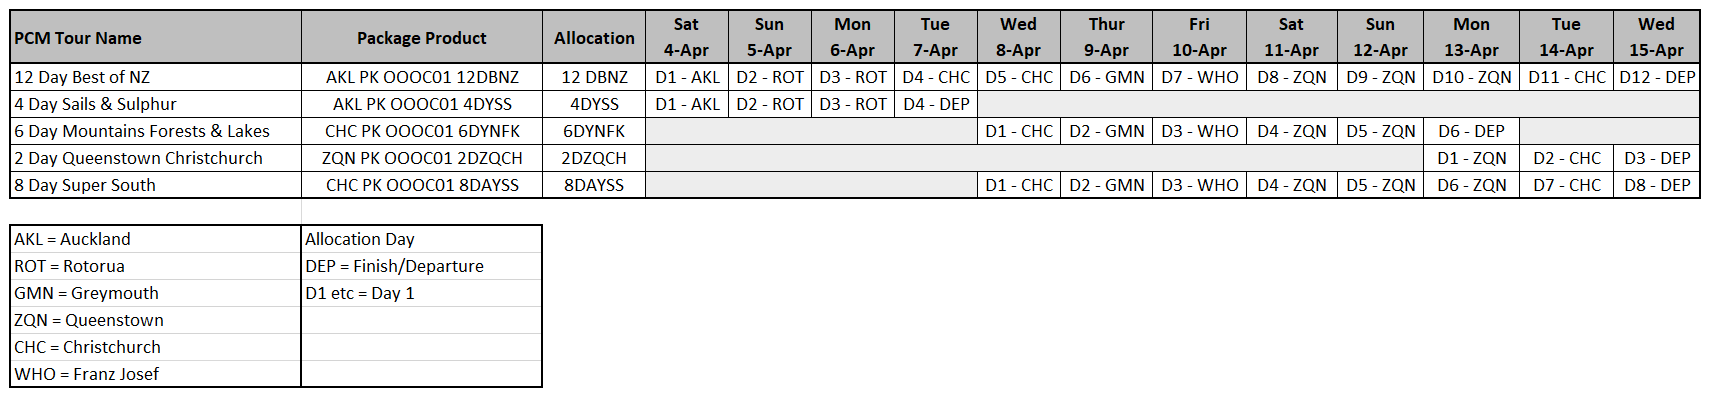The height and width of the screenshot is (397, 1711).
Task: Select the 2DZQCH allocation cell
Action: (594, 158)
